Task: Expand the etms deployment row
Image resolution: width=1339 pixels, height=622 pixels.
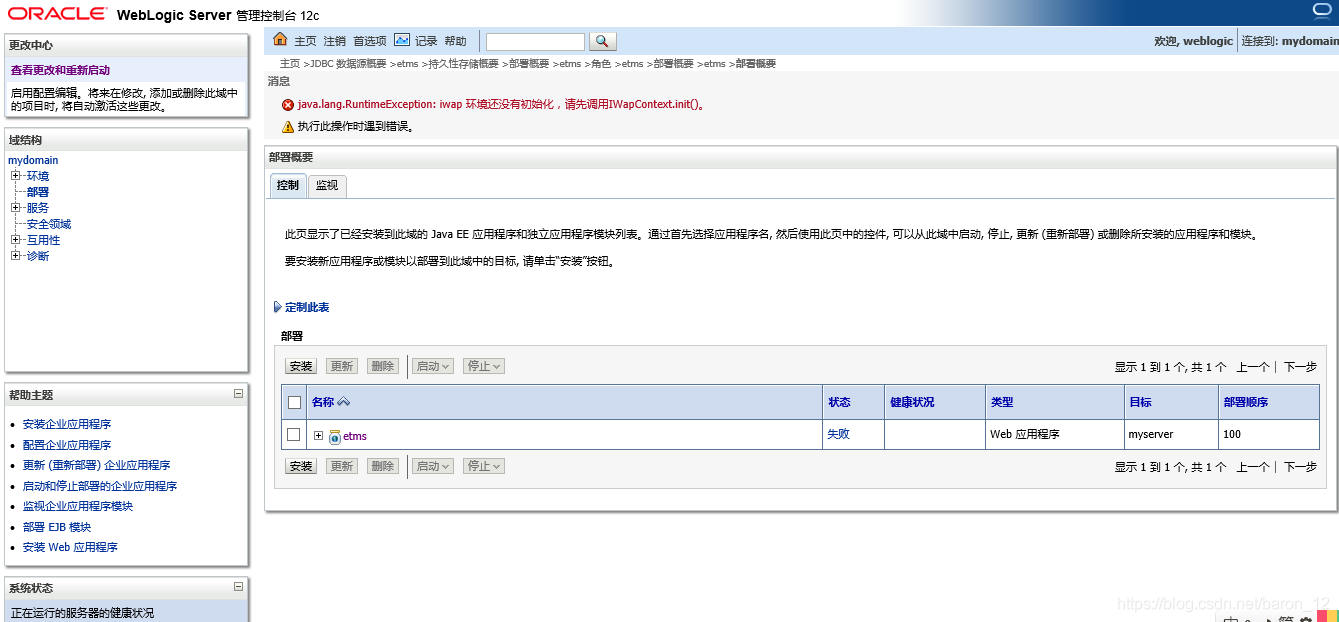Action: (319, 435)
